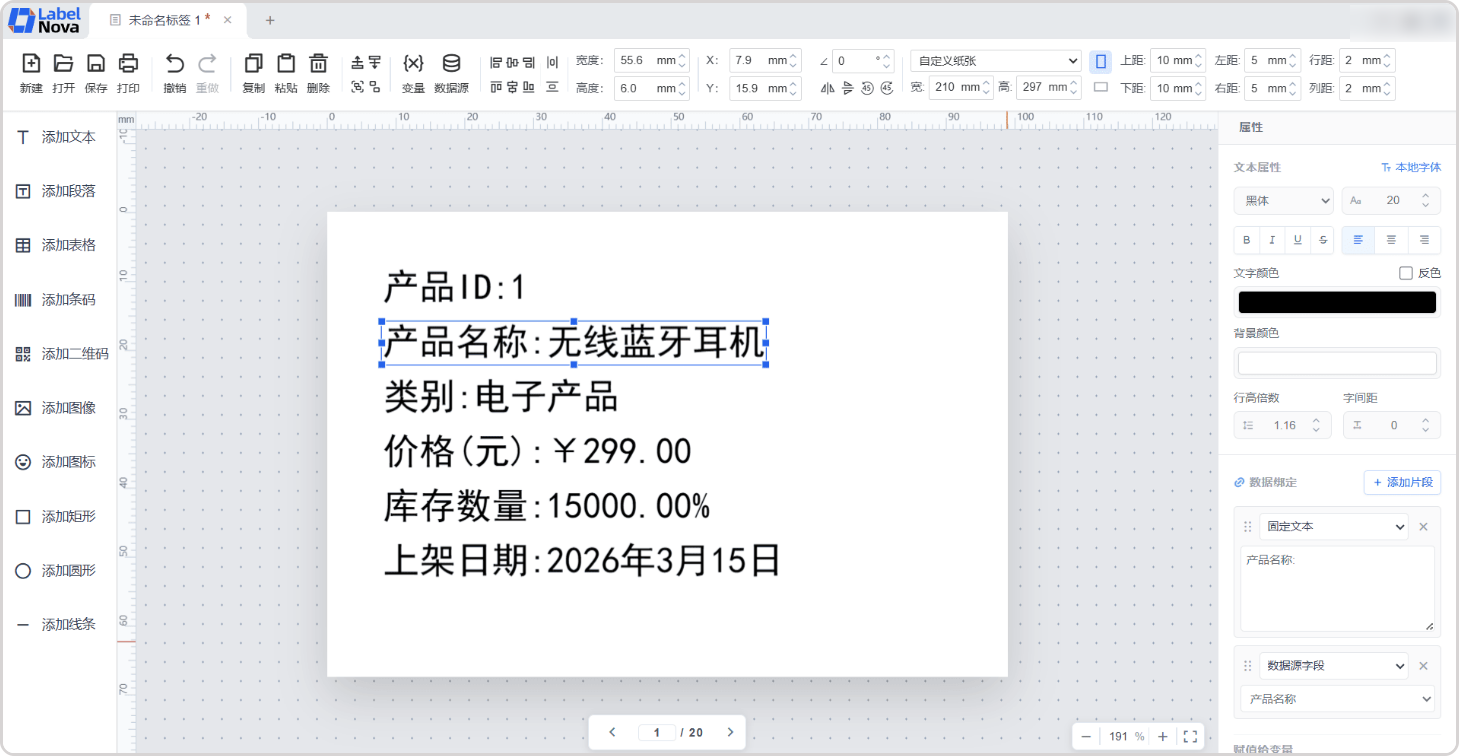The width and height of the screenshot is (1459, 756).
Task: Click the 打印 (Print) icon
Action: (x=128, y=64)
